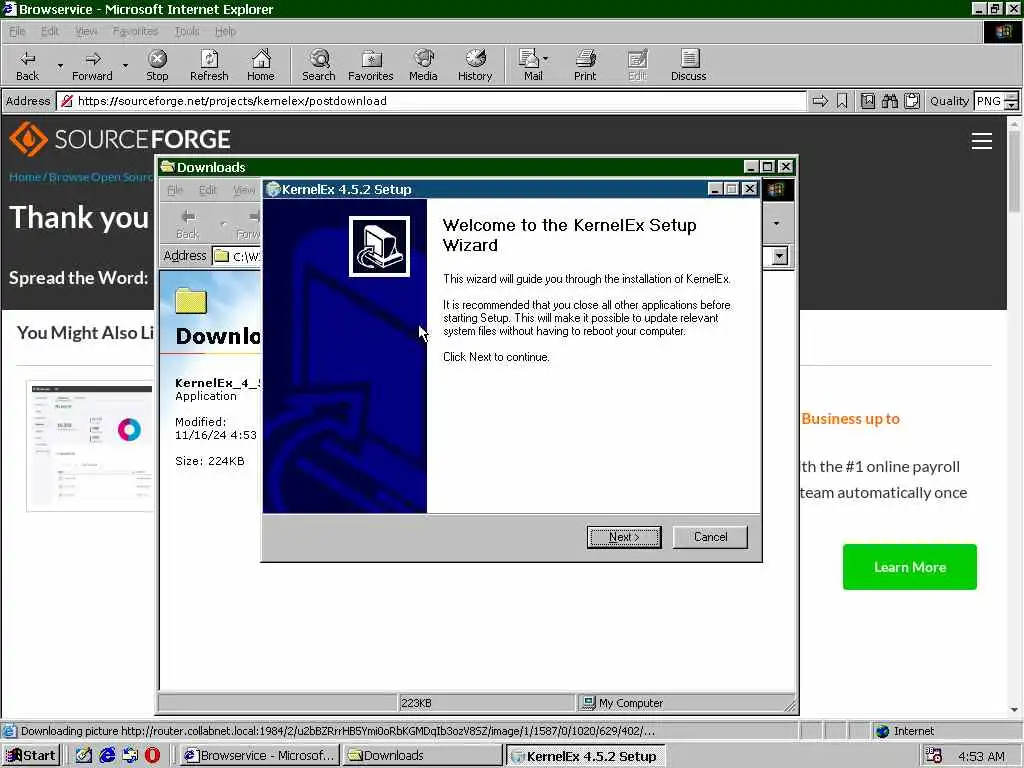Open the File menu in the Downloads window
1024x768 pixels.
(175, 190)
